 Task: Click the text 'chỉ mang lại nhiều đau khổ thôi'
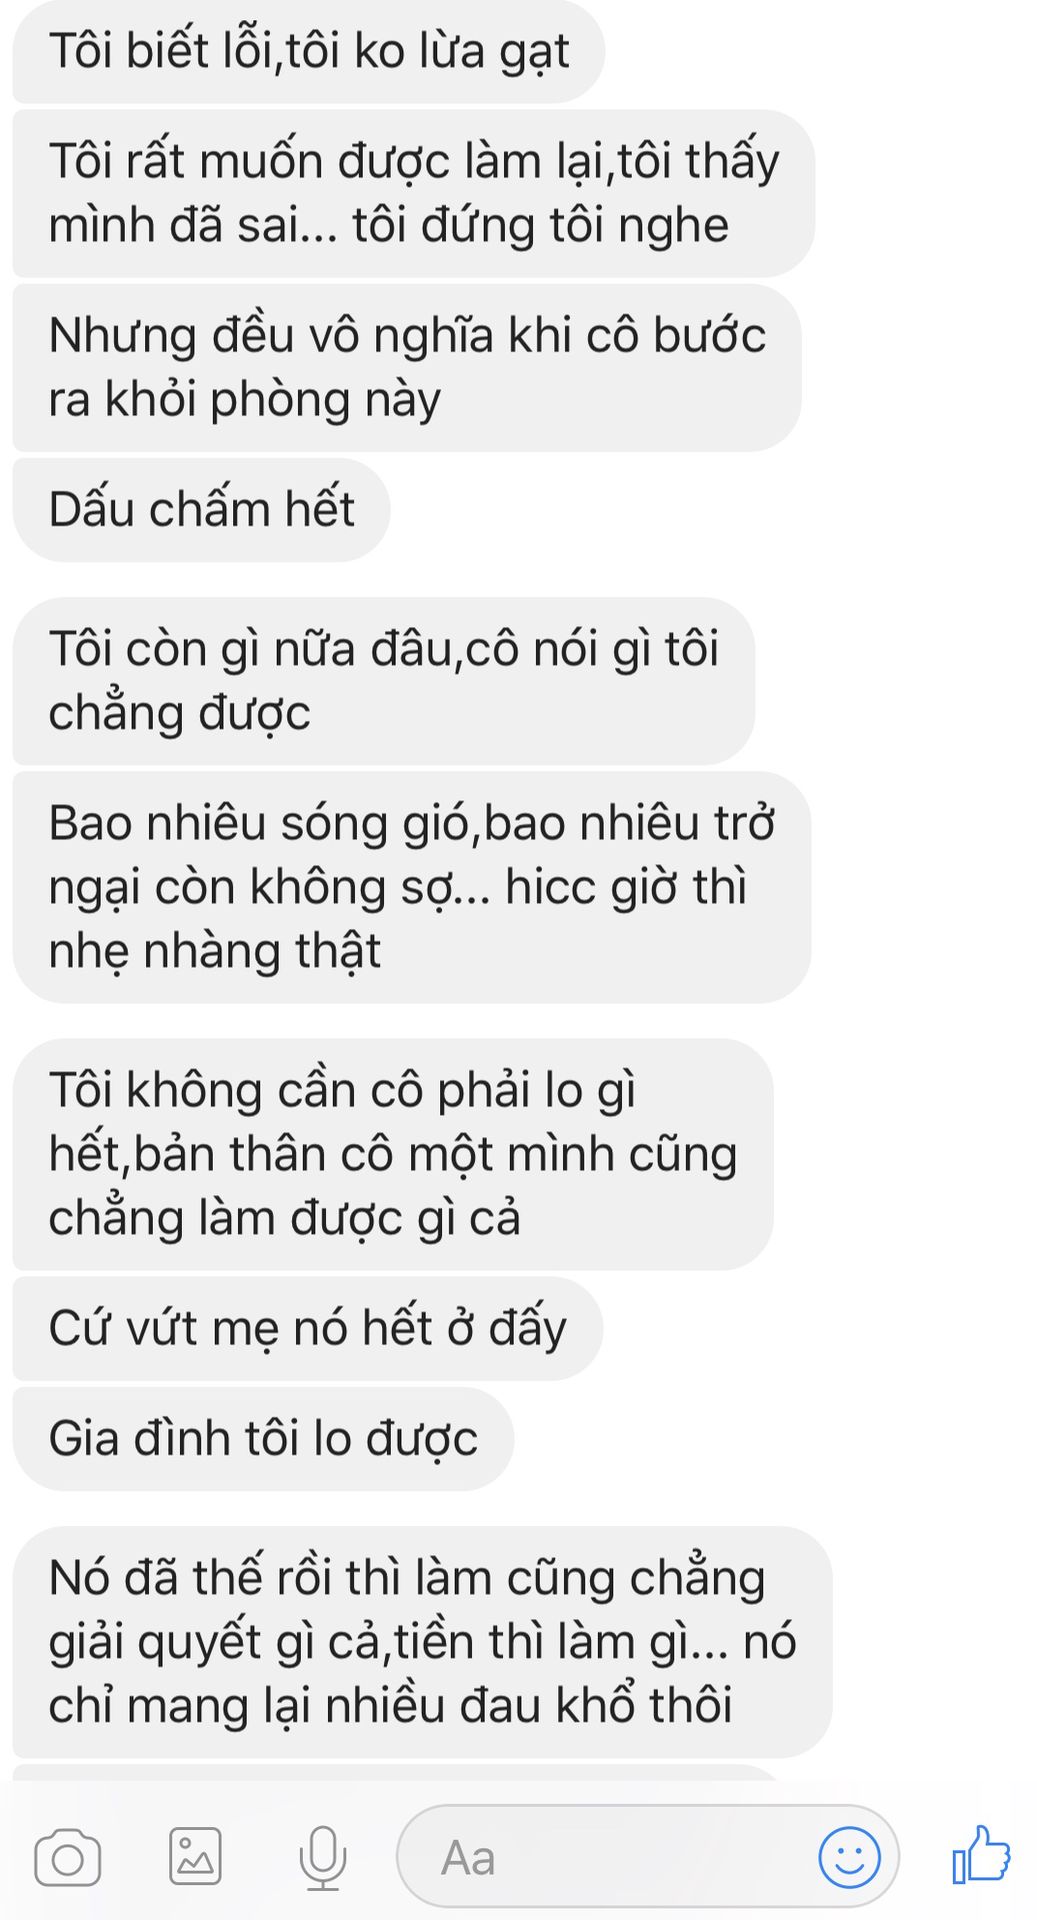(391, 1705)
